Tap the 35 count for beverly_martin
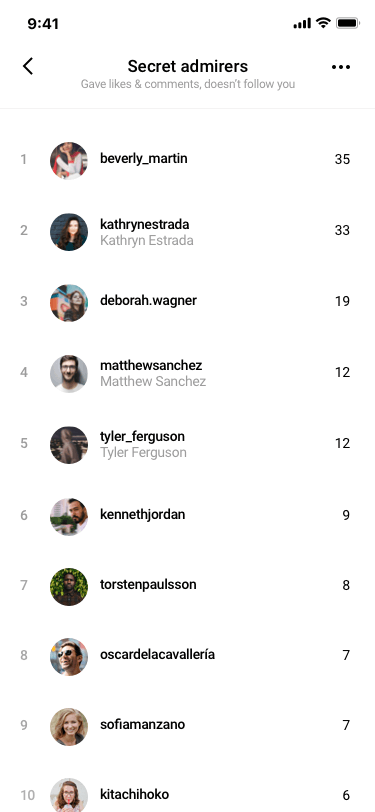This screenshot has width=375, height=812. click(342, 159)
